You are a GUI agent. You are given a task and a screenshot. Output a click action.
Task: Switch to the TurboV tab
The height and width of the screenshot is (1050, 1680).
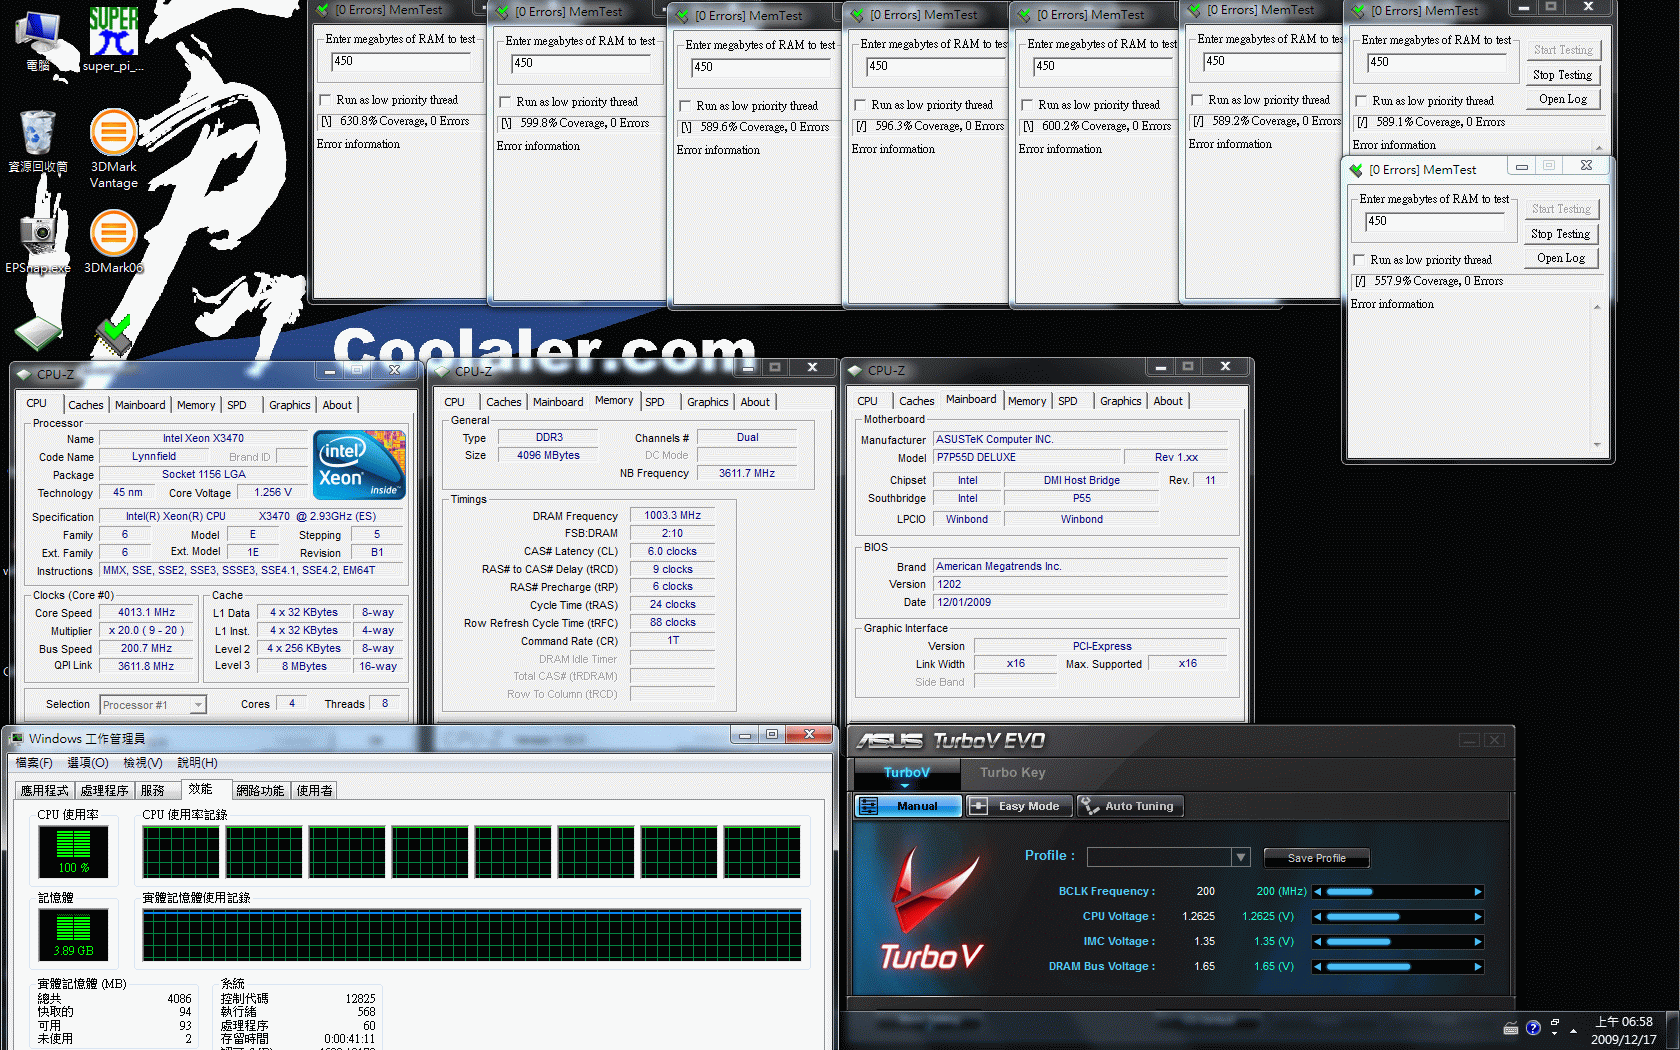click(x=907, y=772)
